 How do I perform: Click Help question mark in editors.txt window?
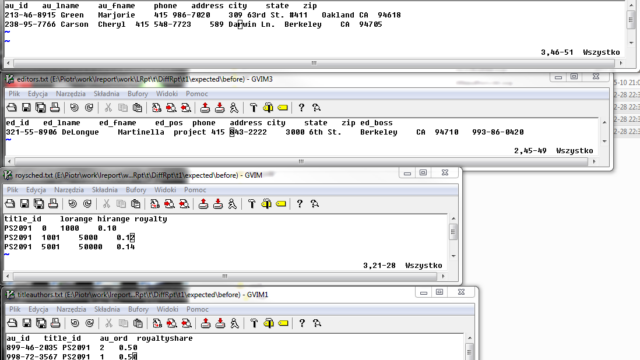pos(301,108)
